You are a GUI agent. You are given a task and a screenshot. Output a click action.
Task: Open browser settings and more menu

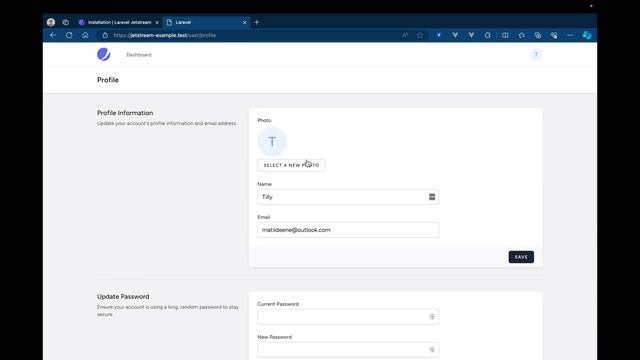point(570,36)
